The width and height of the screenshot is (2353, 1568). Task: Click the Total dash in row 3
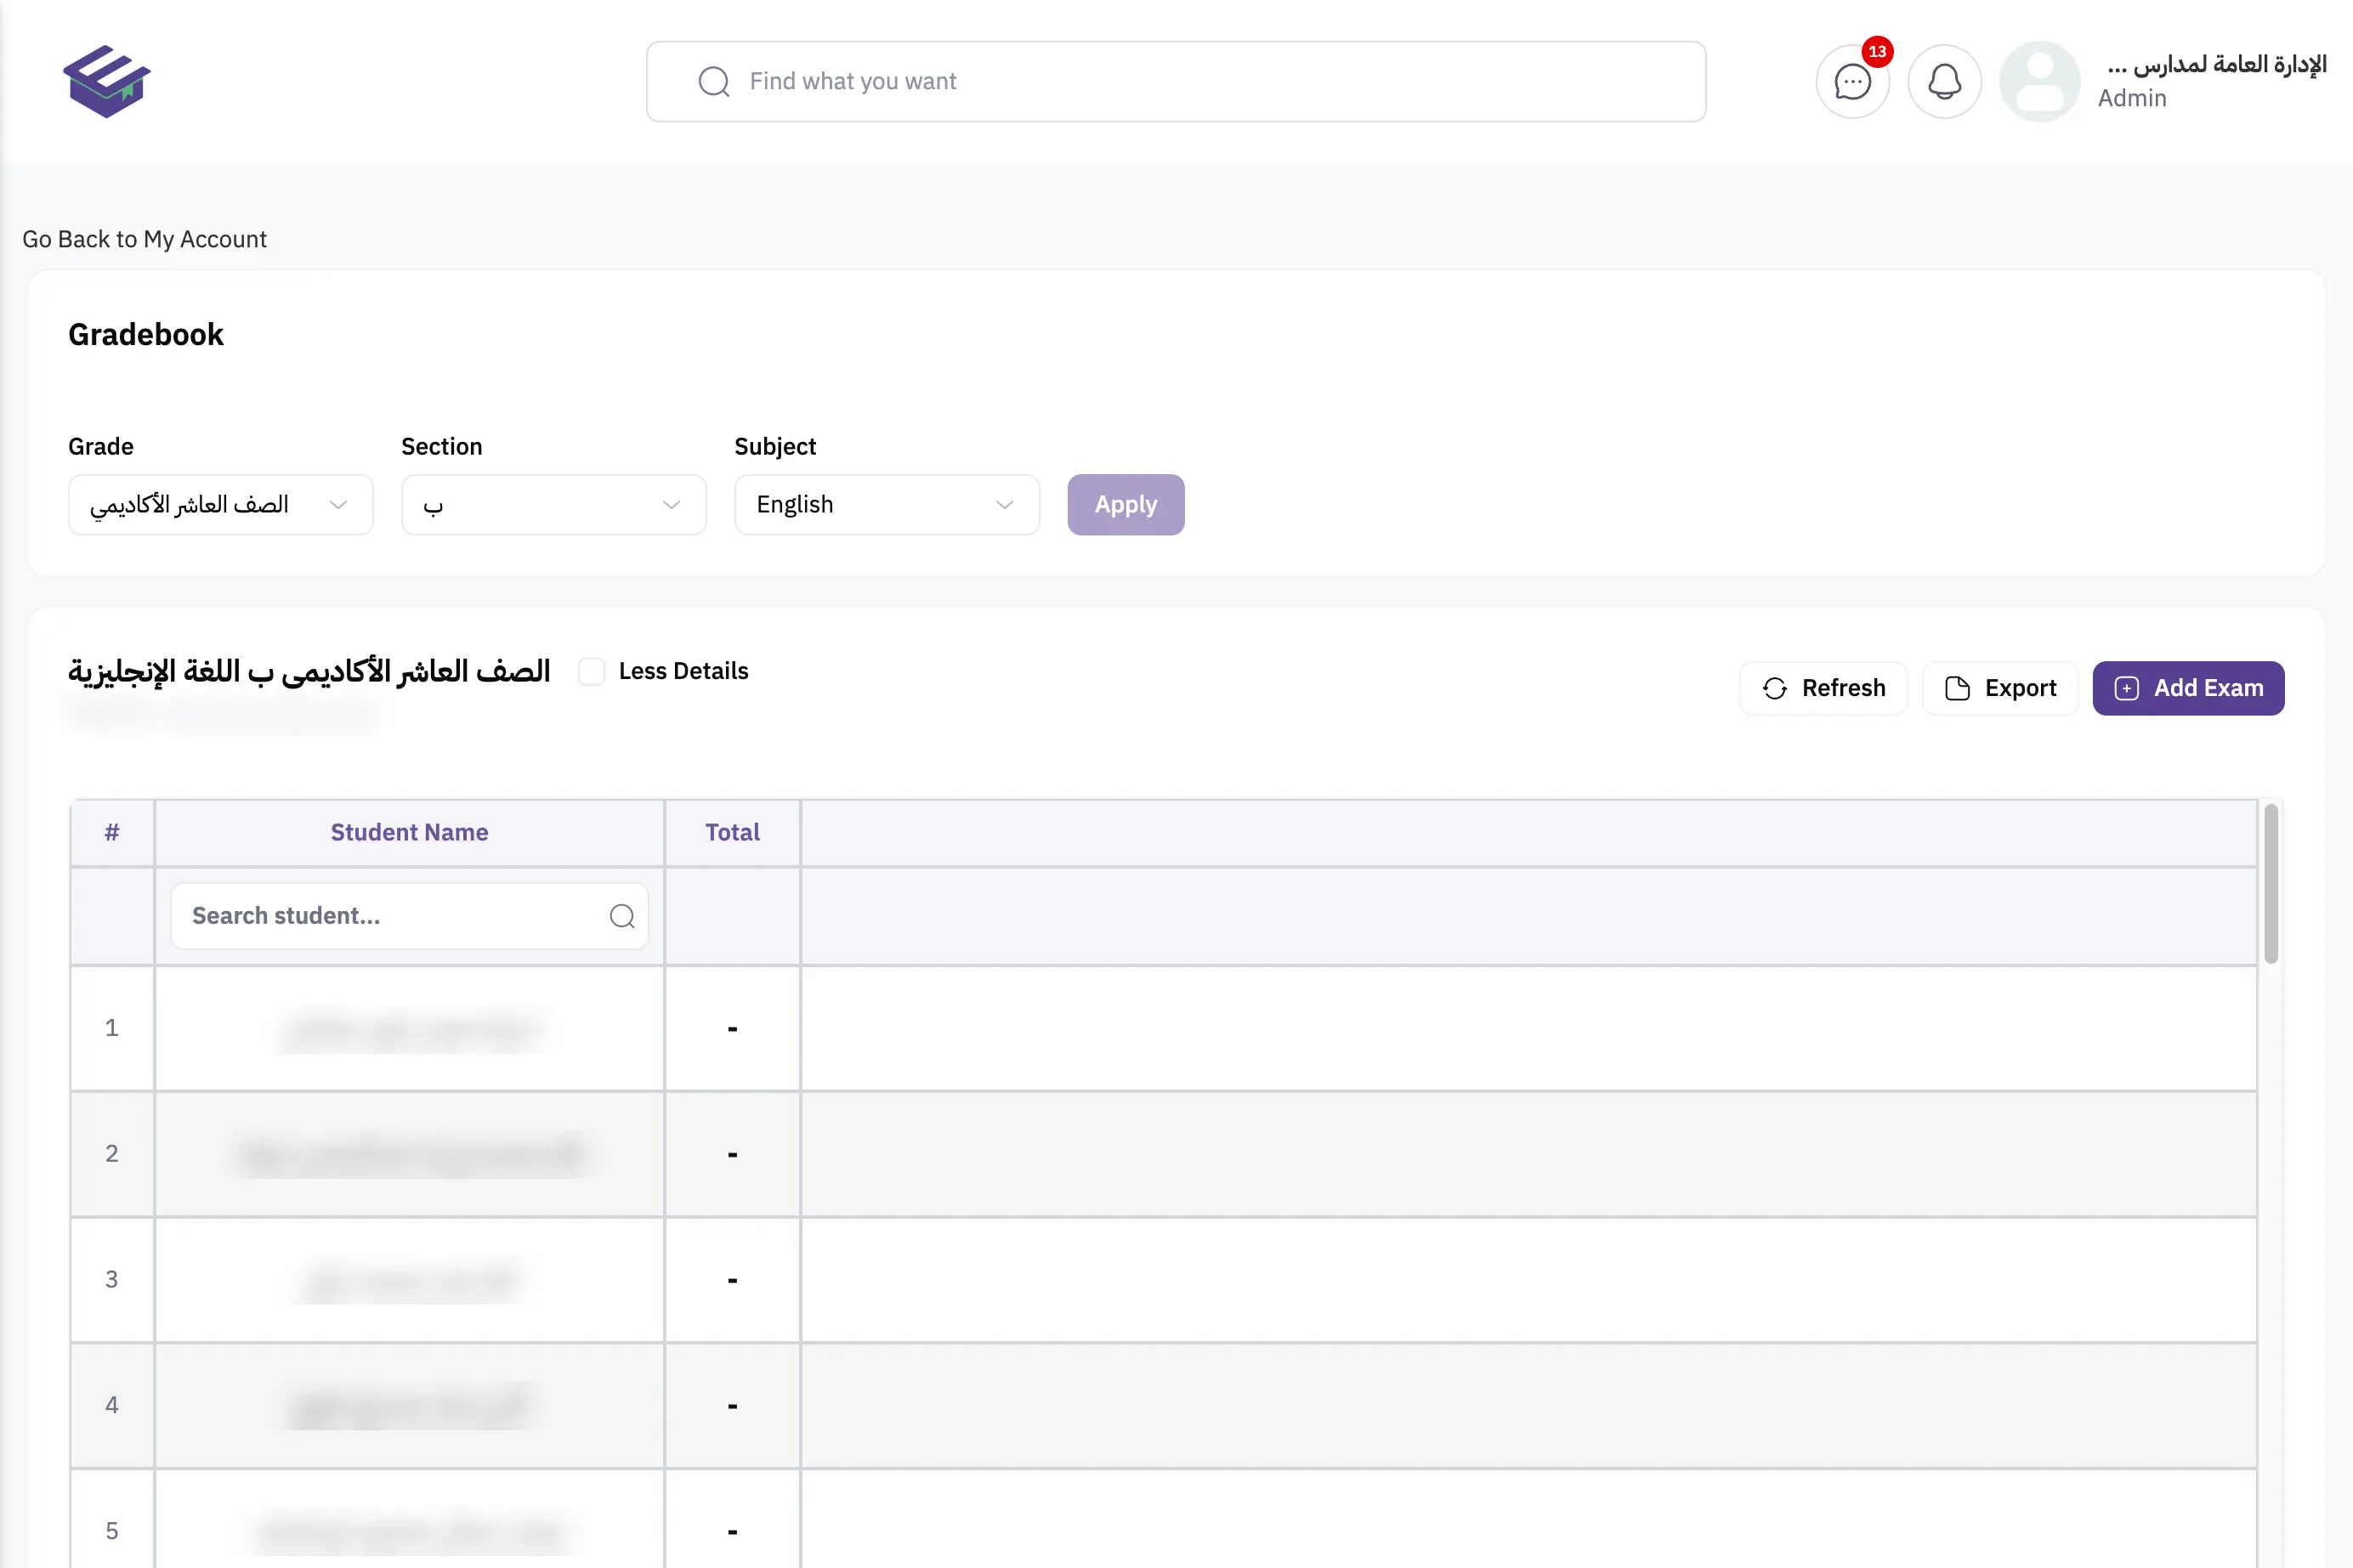pos(732,1281)
